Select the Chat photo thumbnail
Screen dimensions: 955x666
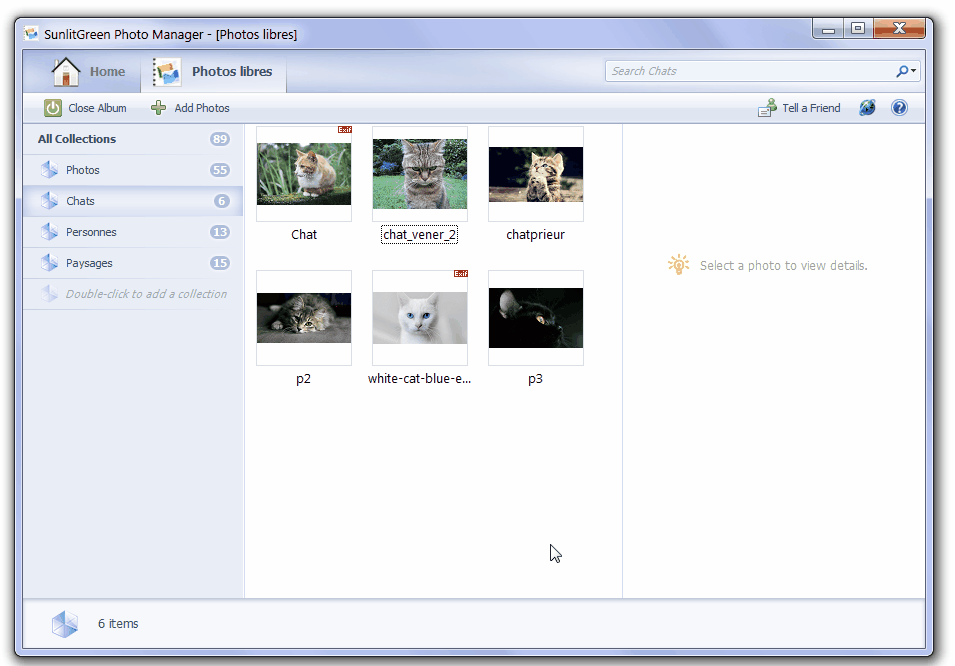(303, 175)
